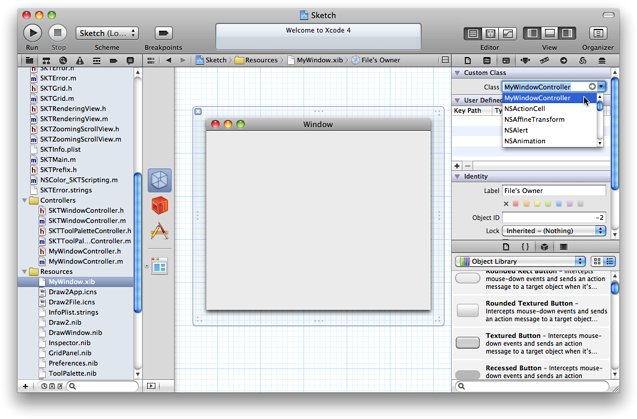Collapse the Custom Class section
The height and width of the screenshot is (419, 637).
[x=457, y=73]
